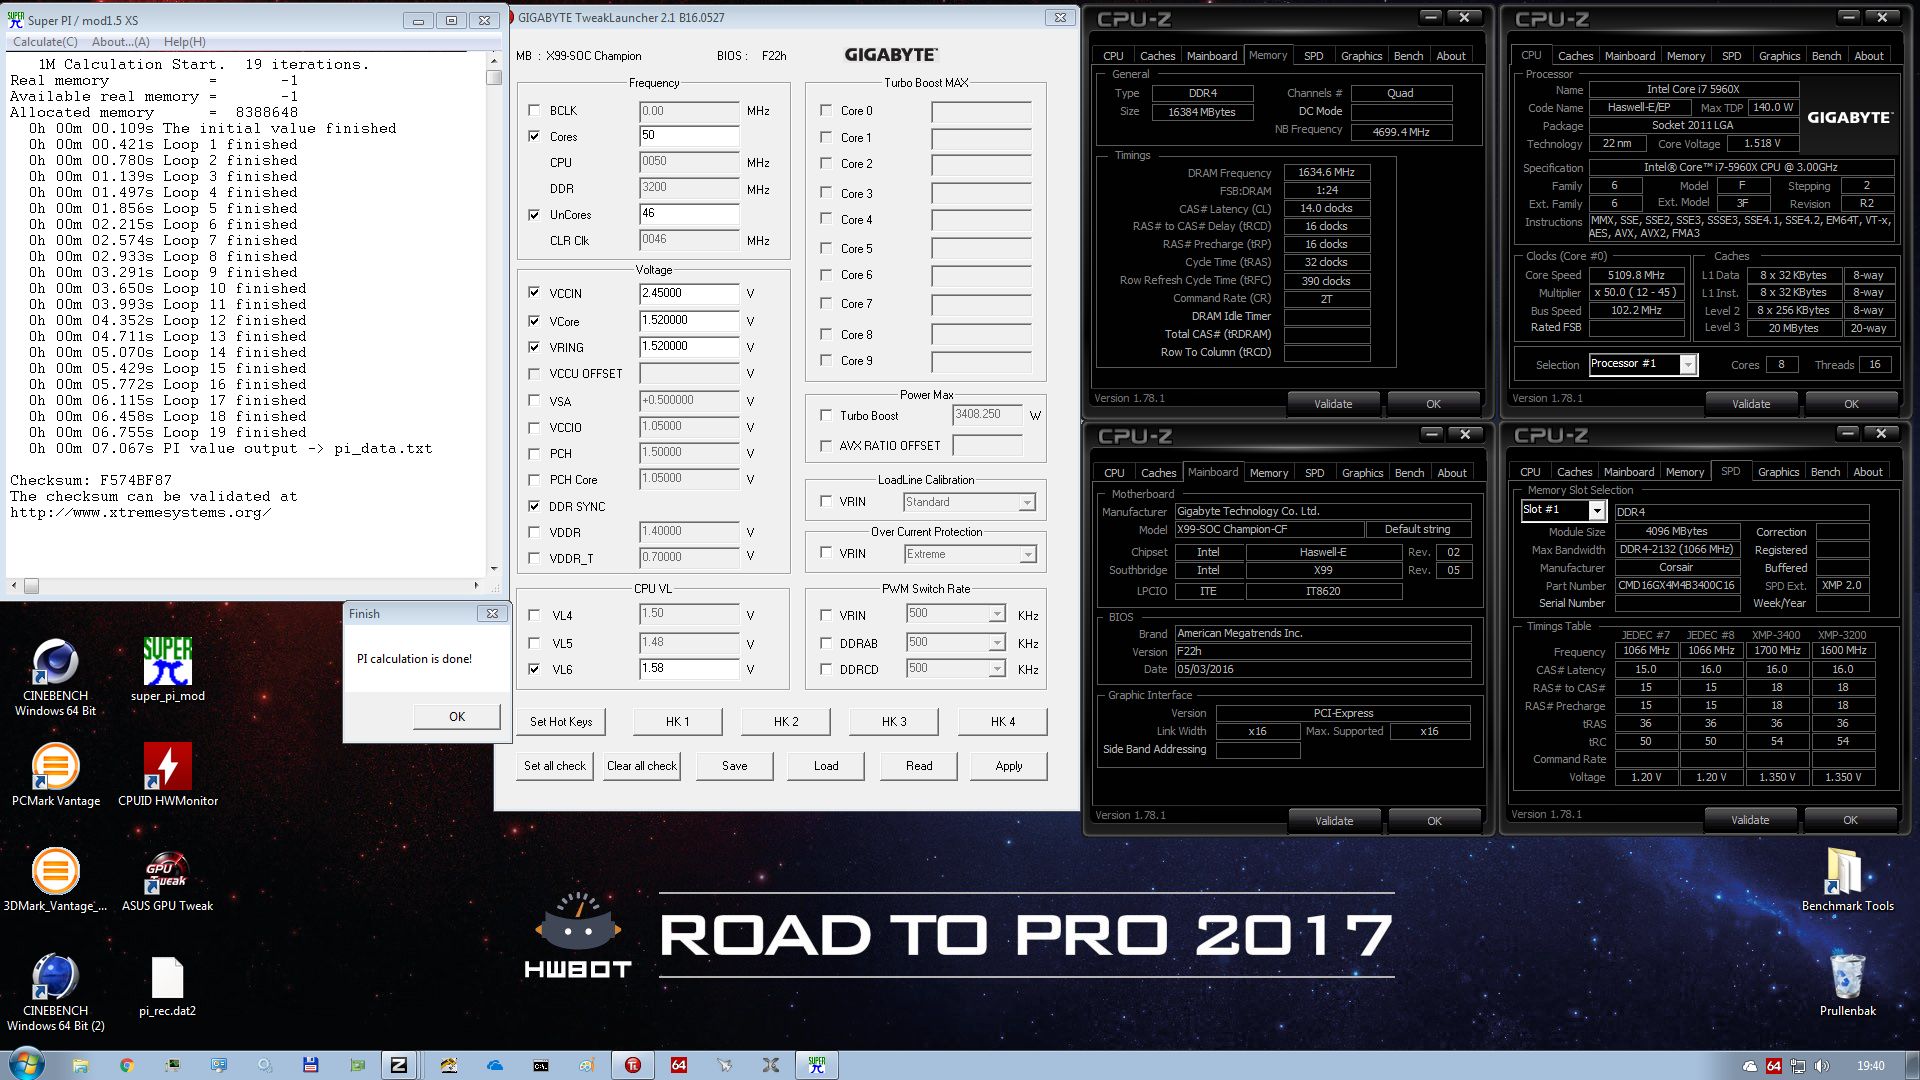Image resolution: width=1920 pixels, height=1080 pixels.
Task: Click the VCore voltage input field
Action: pyautogui.click(x=689, y=321)
